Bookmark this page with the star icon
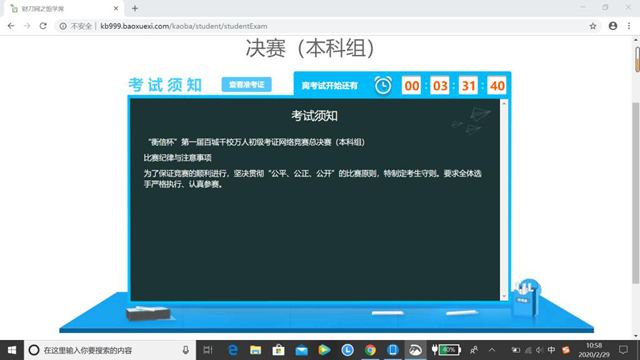 (593, 26)
